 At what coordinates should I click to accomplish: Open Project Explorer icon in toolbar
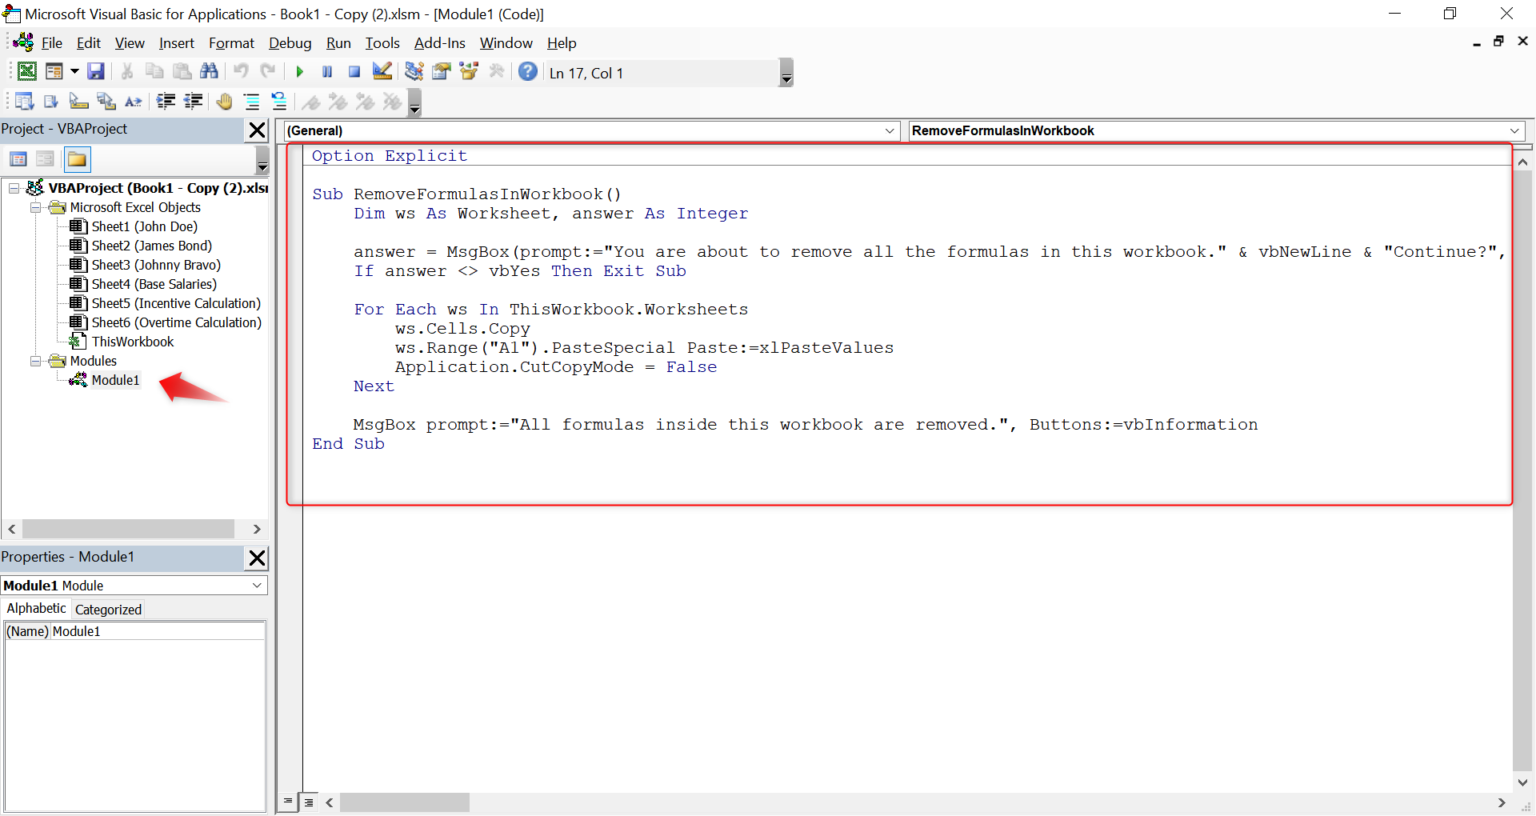point(414,72)
